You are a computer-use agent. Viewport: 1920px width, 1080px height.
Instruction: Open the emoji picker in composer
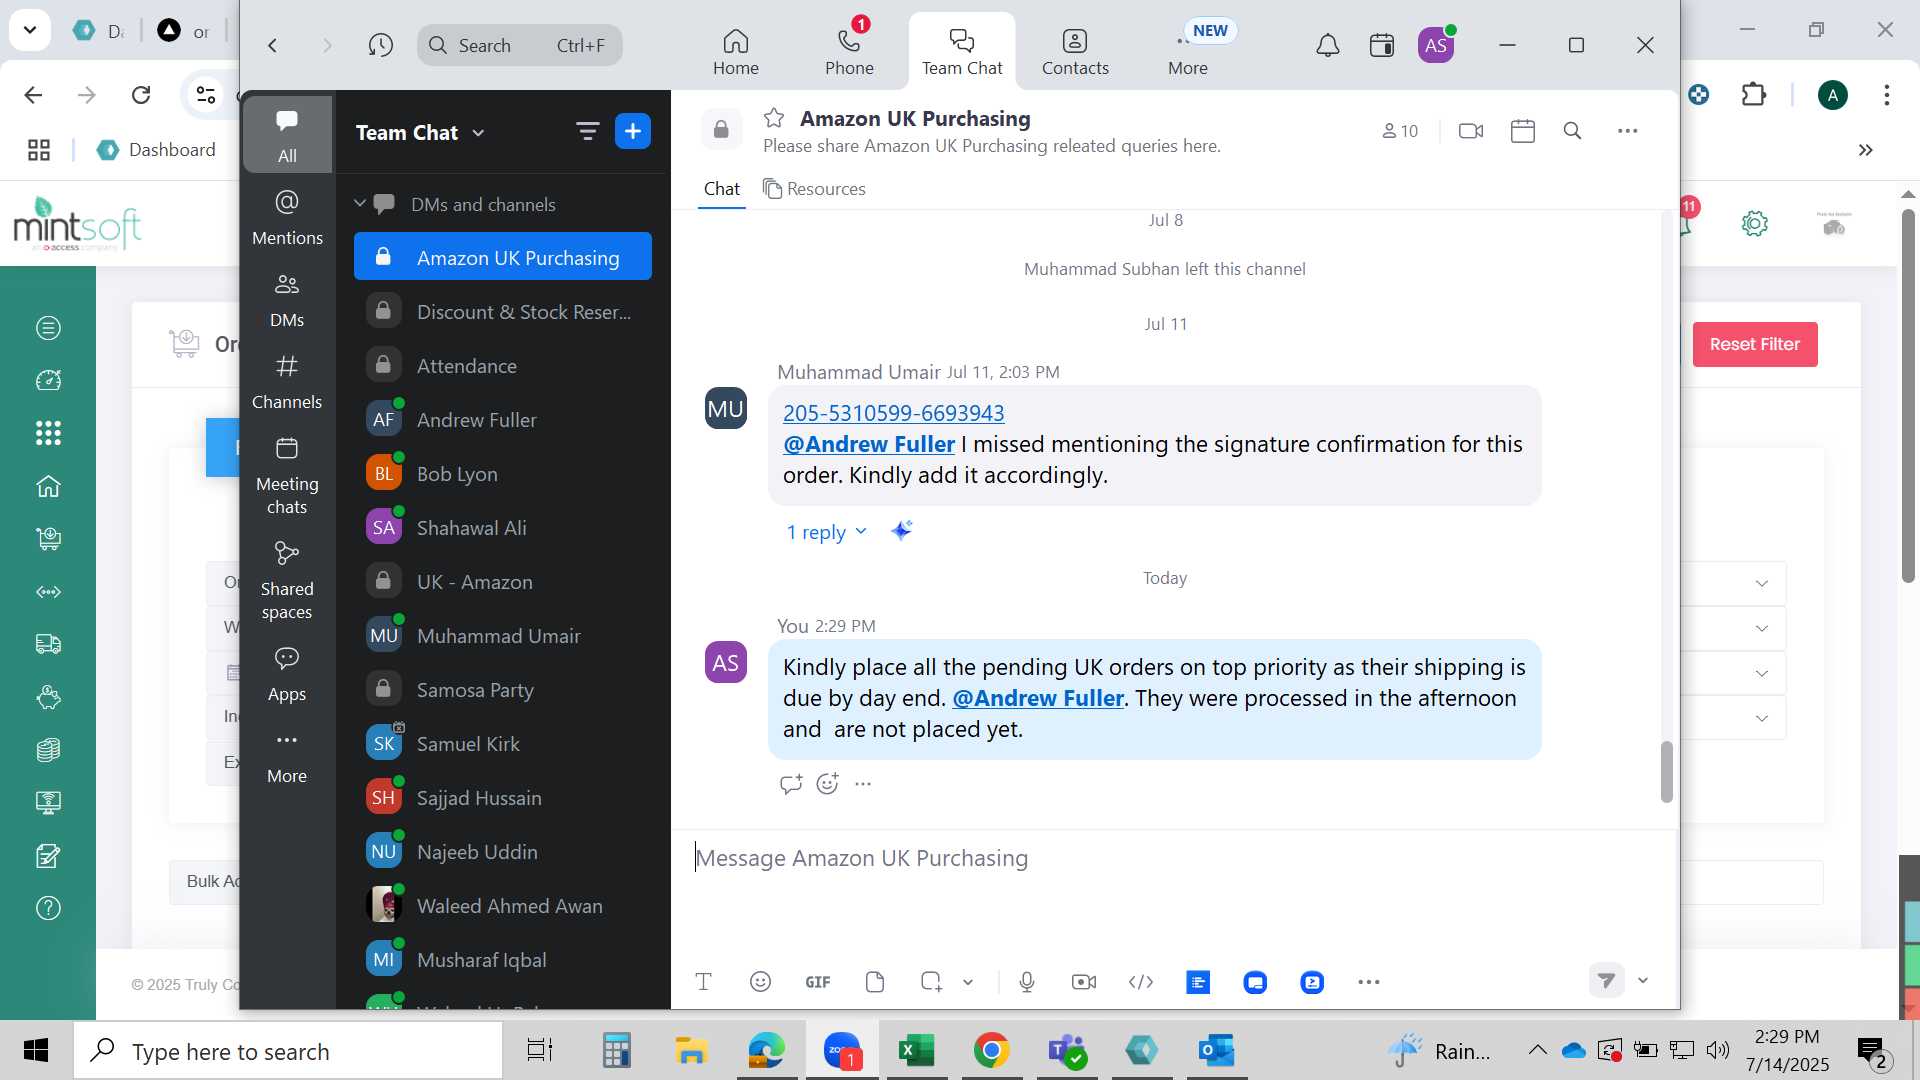tap(760, 982)
